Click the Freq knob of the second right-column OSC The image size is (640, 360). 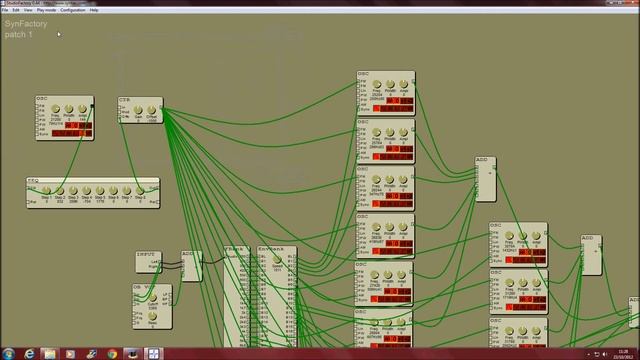pos(509,283)
